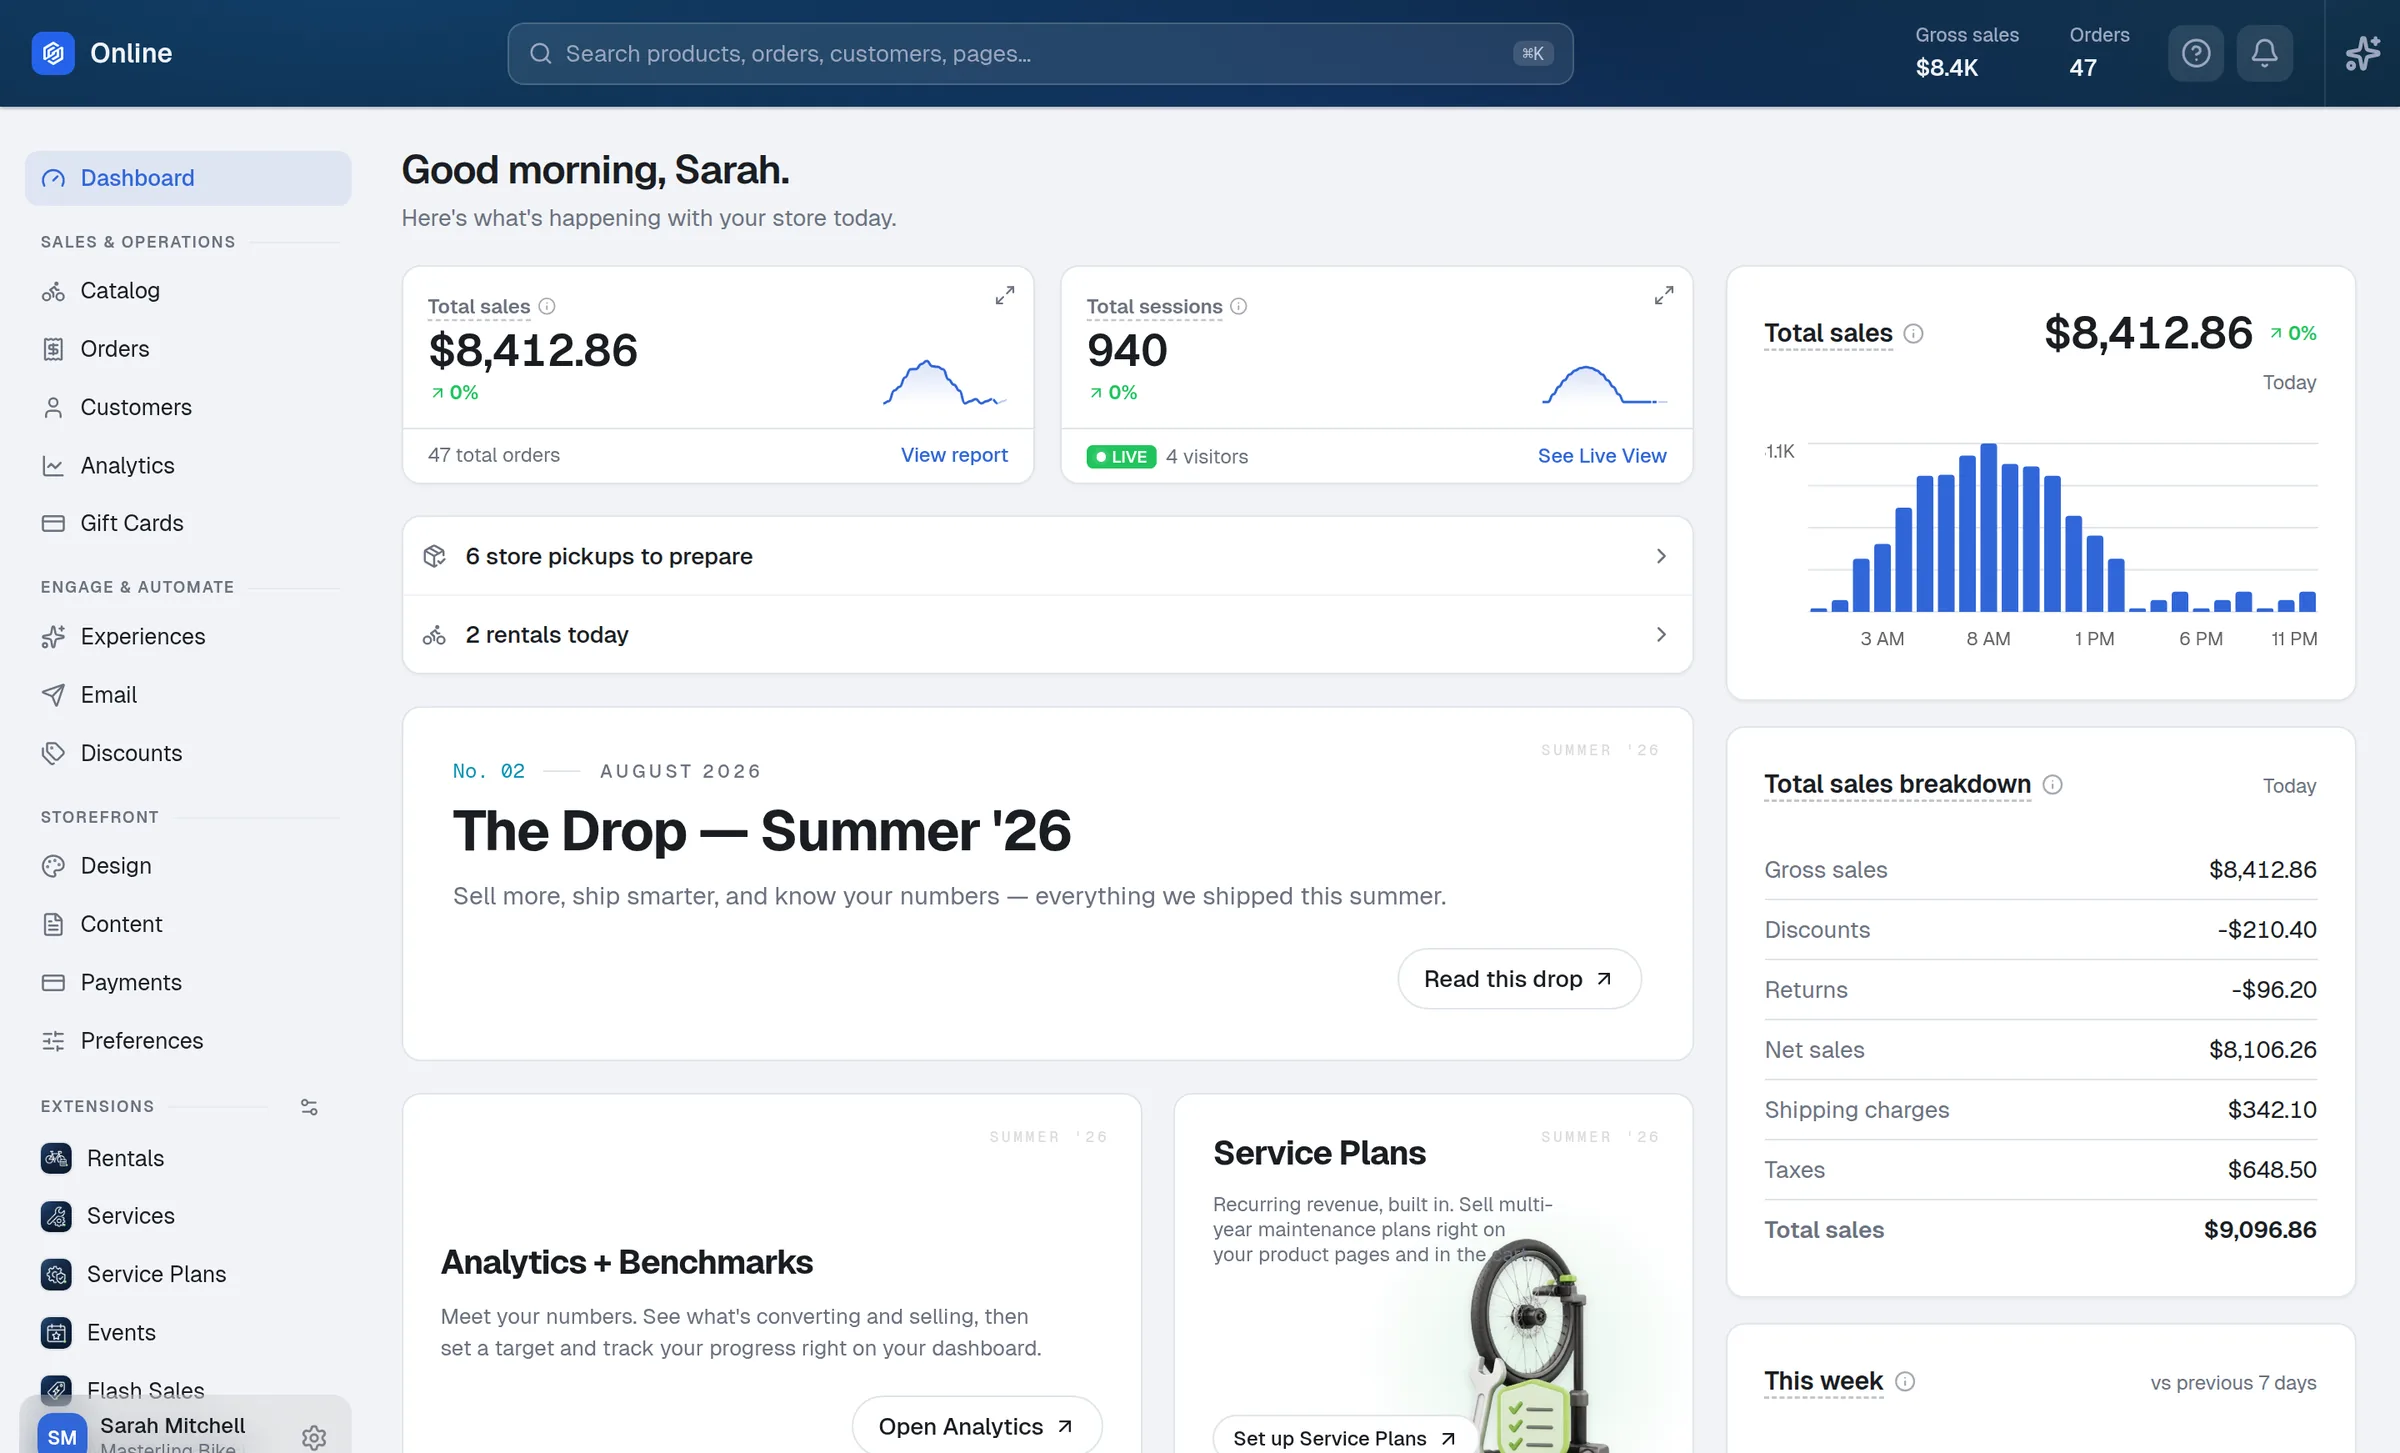Open Catalog in sidebar
This screenshot has height=1453, width=2400.
(x=188, y=291)
